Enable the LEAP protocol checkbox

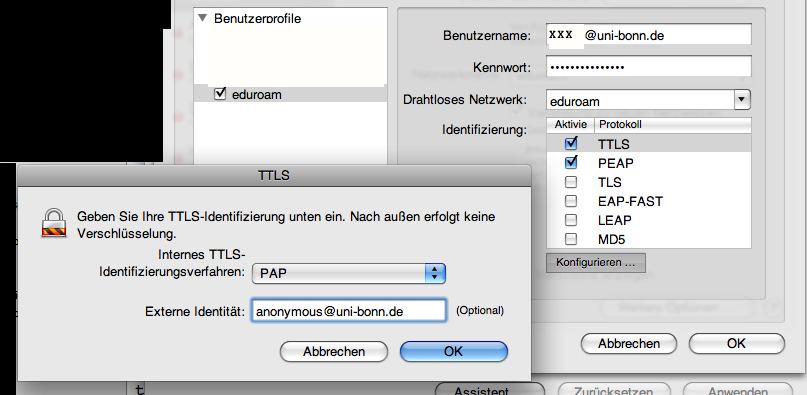(x=571, y=220)
